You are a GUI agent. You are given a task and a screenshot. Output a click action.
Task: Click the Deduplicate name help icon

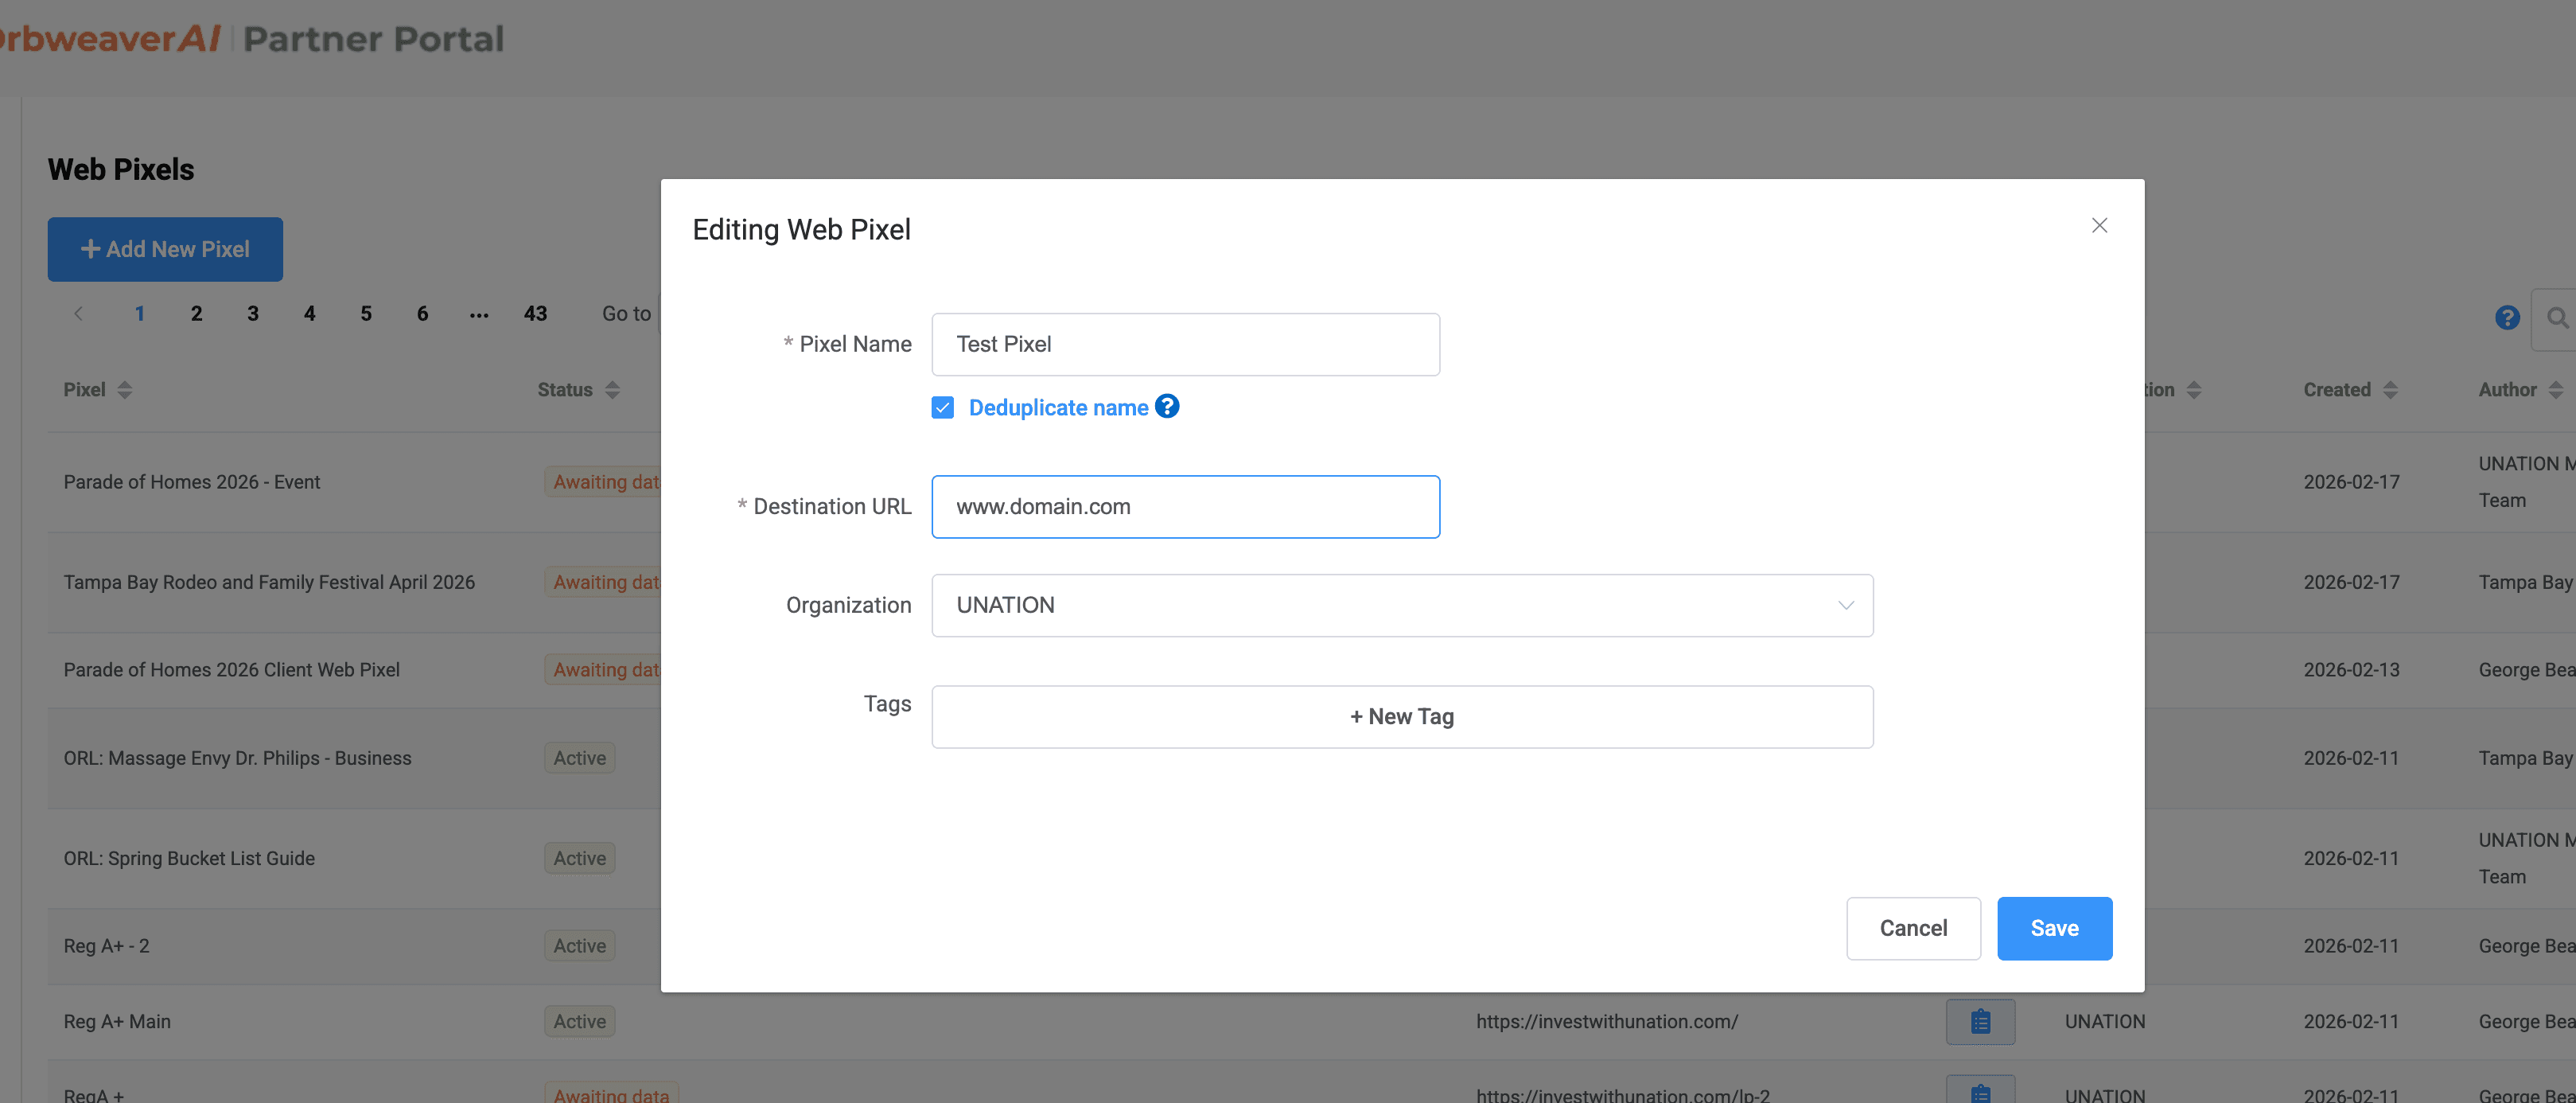tap(1167, 406)
